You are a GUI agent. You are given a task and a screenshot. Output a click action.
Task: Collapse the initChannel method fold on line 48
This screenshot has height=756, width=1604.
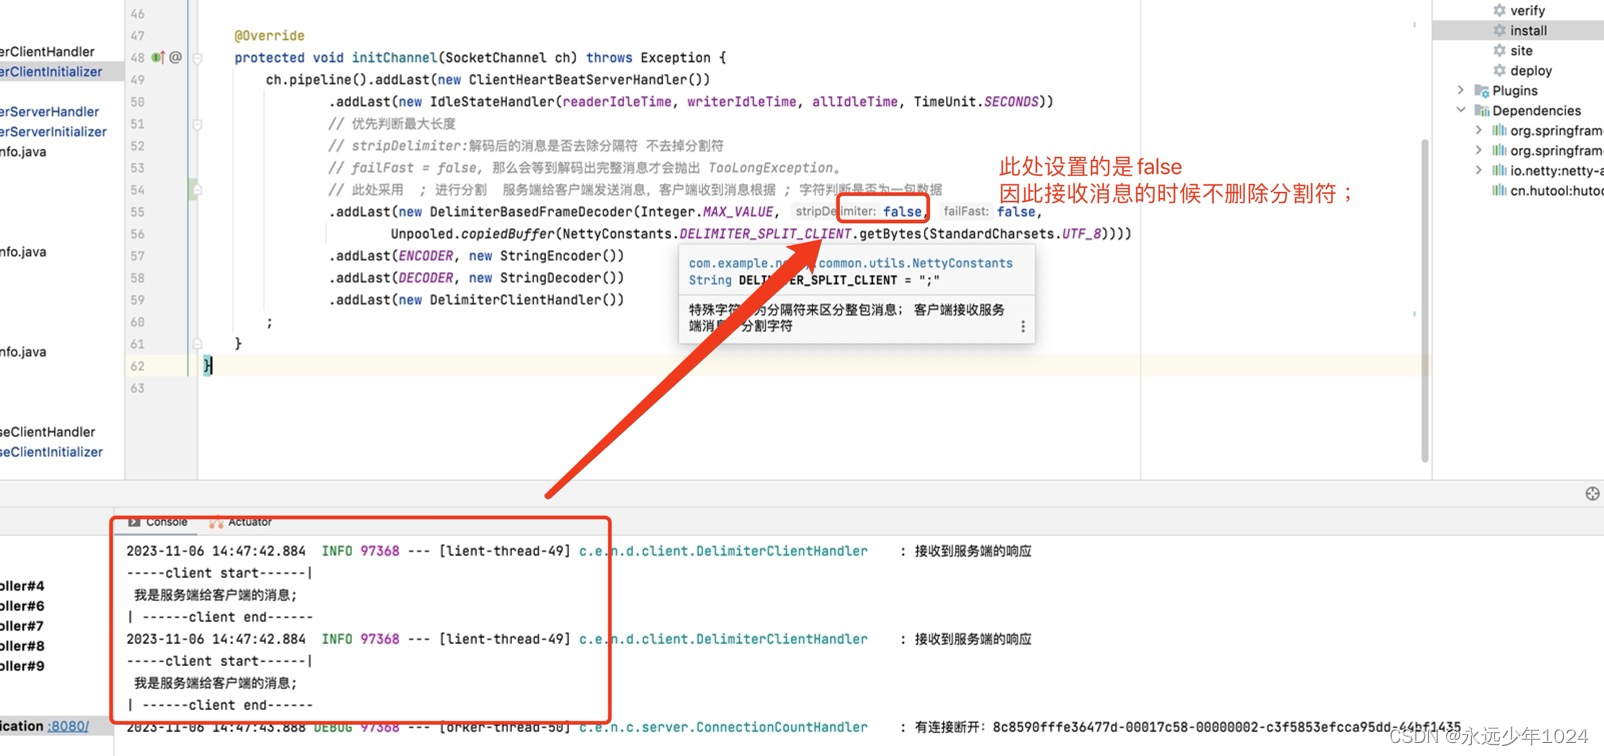tap(197, 58)
